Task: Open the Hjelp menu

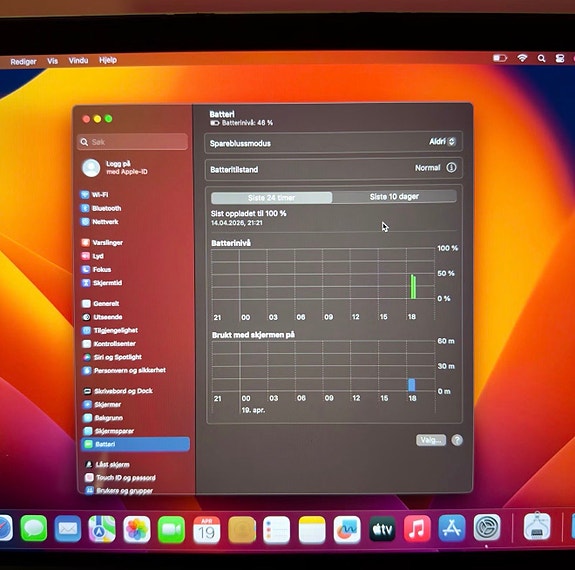Action: click(108, 60)
